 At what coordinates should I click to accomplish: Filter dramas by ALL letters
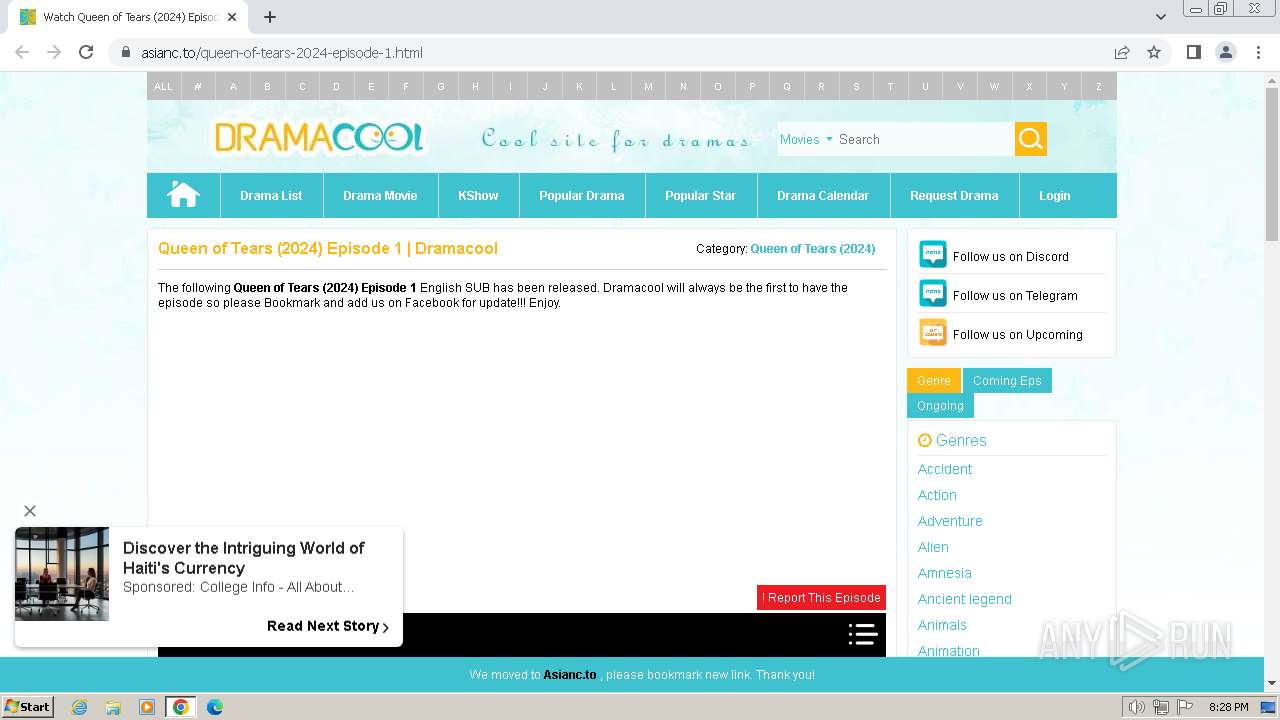[x=163, y=86]
